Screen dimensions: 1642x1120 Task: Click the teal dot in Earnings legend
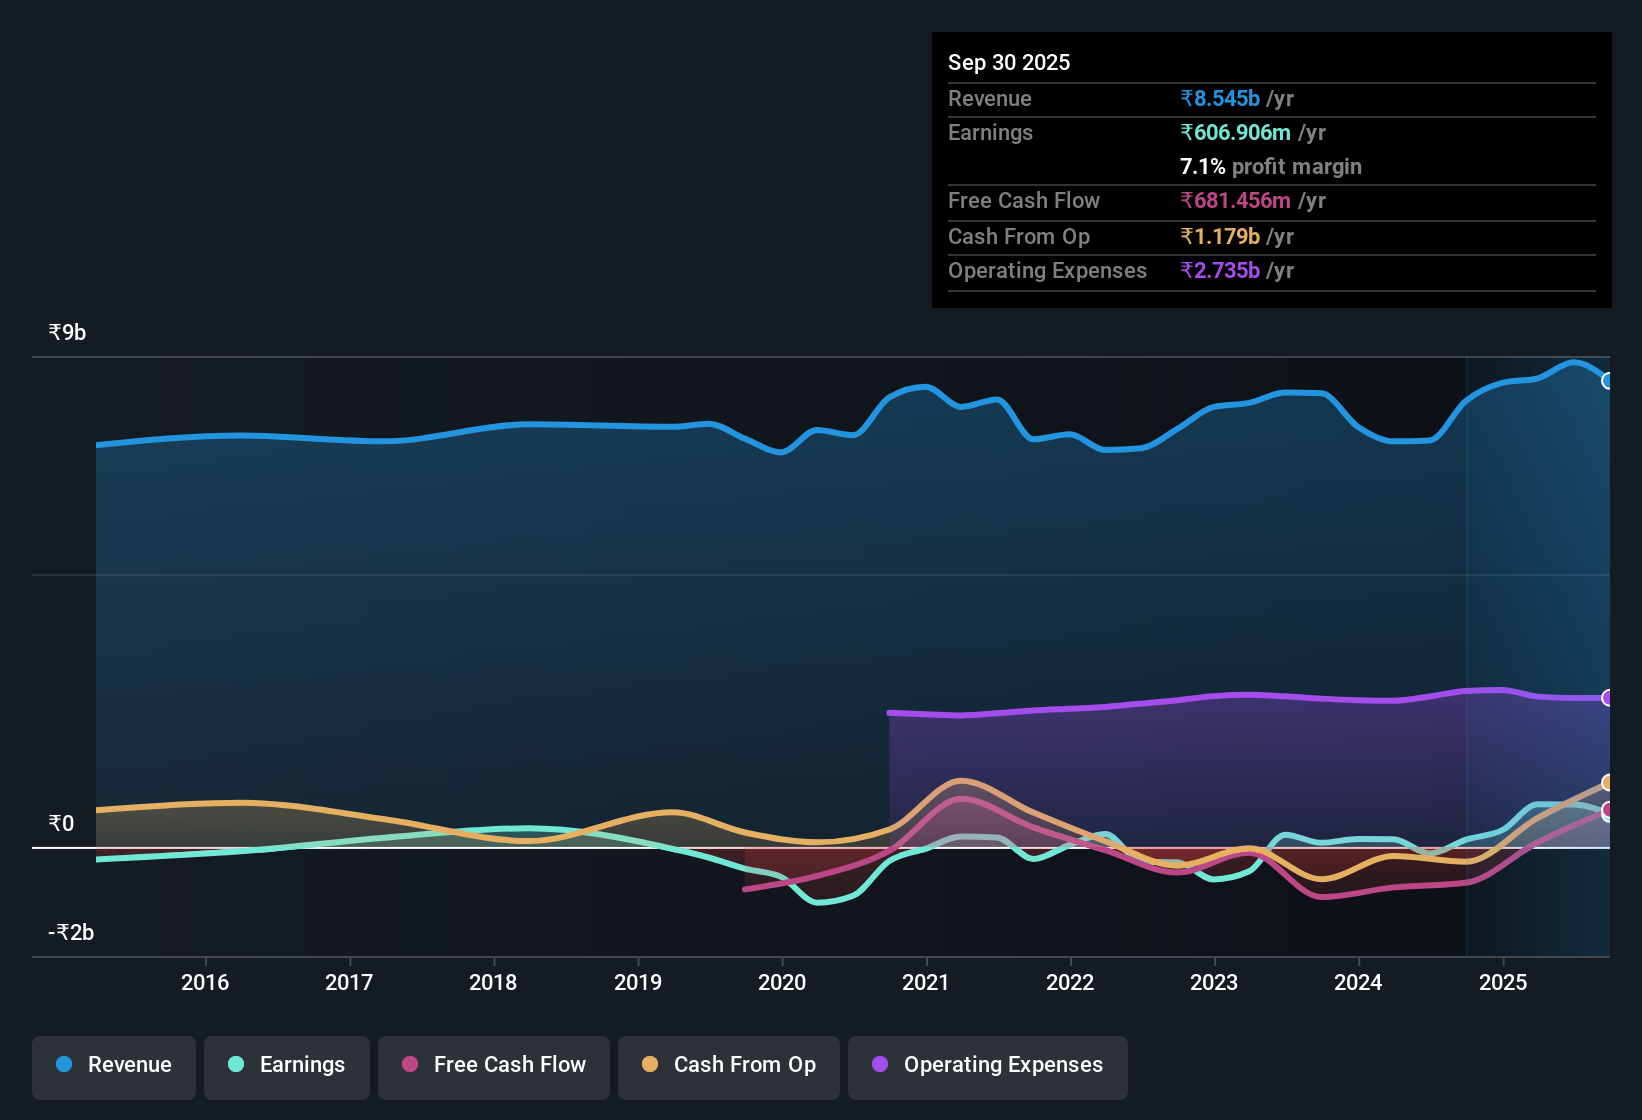point(236,1065)
